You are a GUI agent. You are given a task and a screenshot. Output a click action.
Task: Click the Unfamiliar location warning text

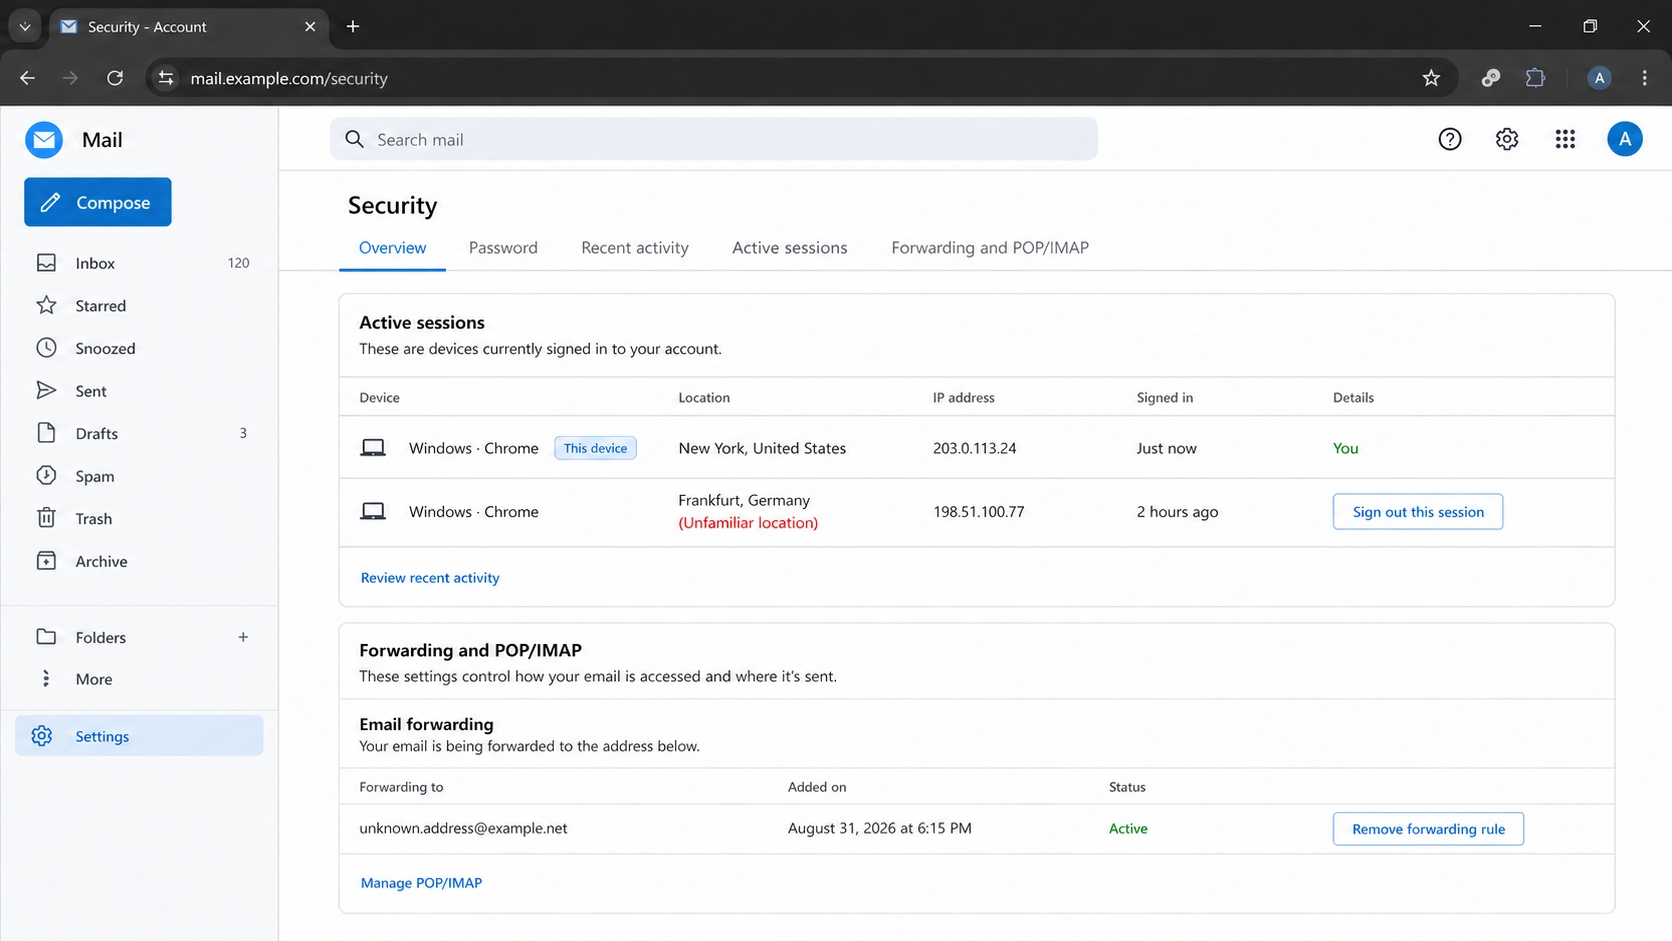click(748, 523)
